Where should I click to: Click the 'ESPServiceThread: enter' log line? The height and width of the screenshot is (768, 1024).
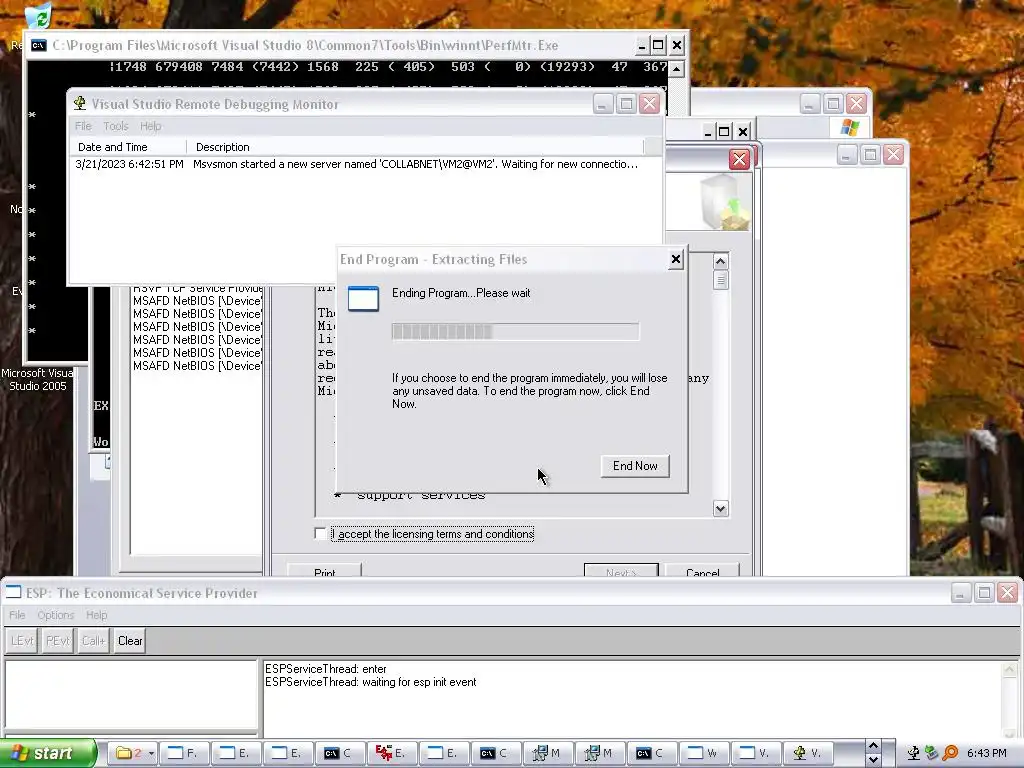coord(325,669)
